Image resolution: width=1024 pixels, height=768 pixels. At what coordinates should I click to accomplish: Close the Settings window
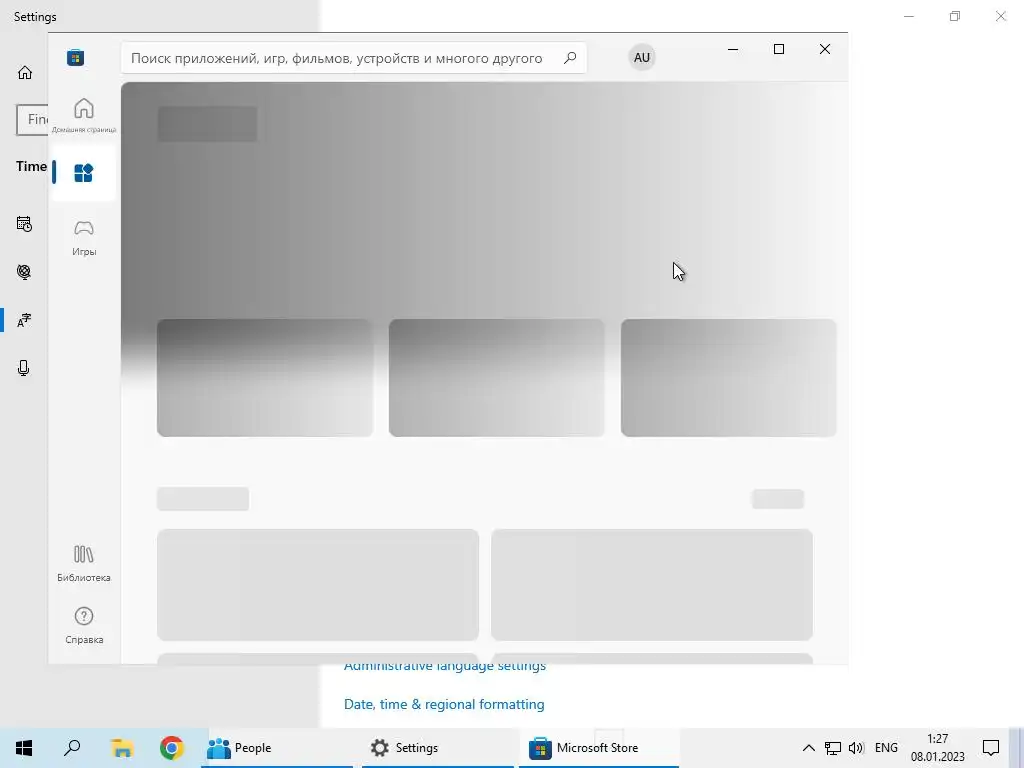click(1000, 16)
